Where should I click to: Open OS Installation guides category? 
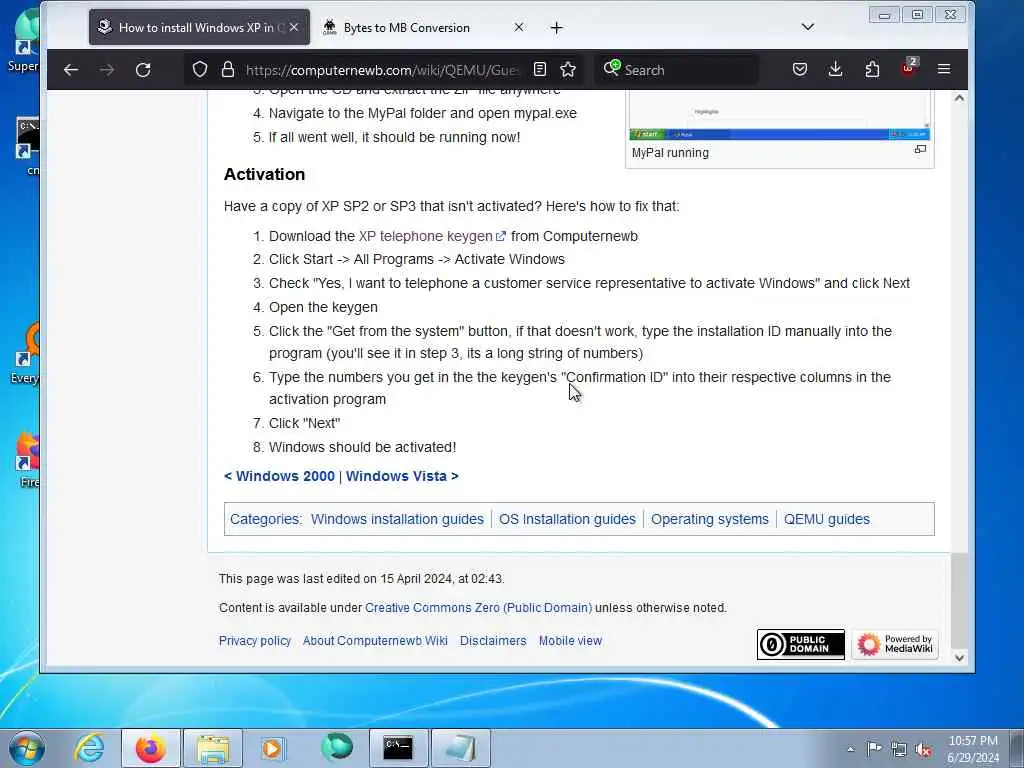click(567, 519)
